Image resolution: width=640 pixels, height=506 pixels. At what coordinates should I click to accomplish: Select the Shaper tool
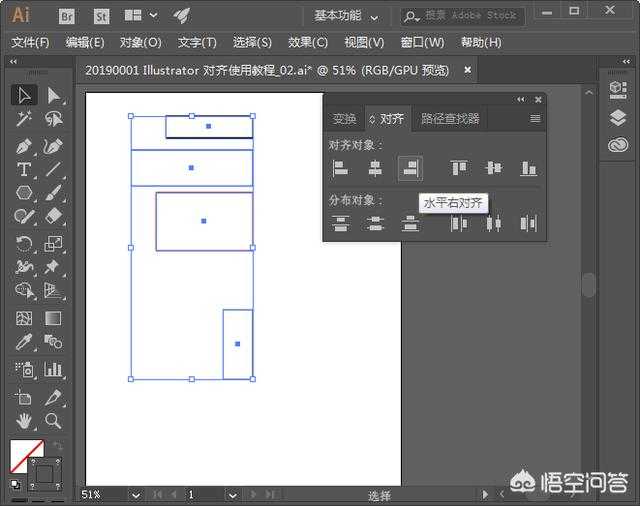tap(24, 216)
